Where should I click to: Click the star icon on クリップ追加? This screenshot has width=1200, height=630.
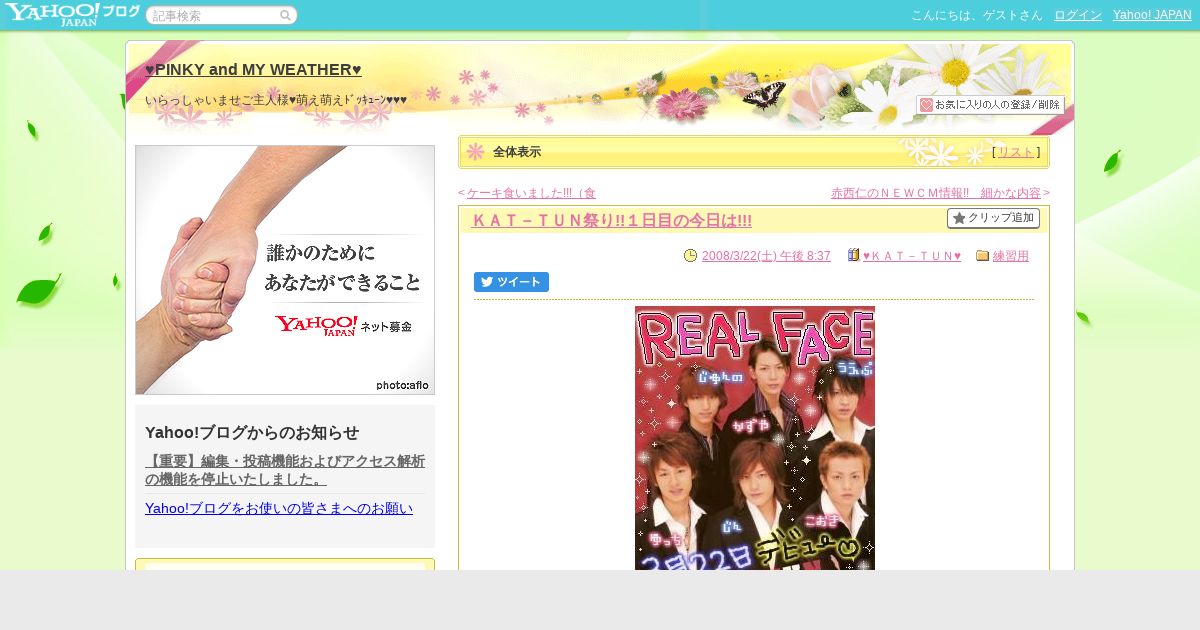959,218
